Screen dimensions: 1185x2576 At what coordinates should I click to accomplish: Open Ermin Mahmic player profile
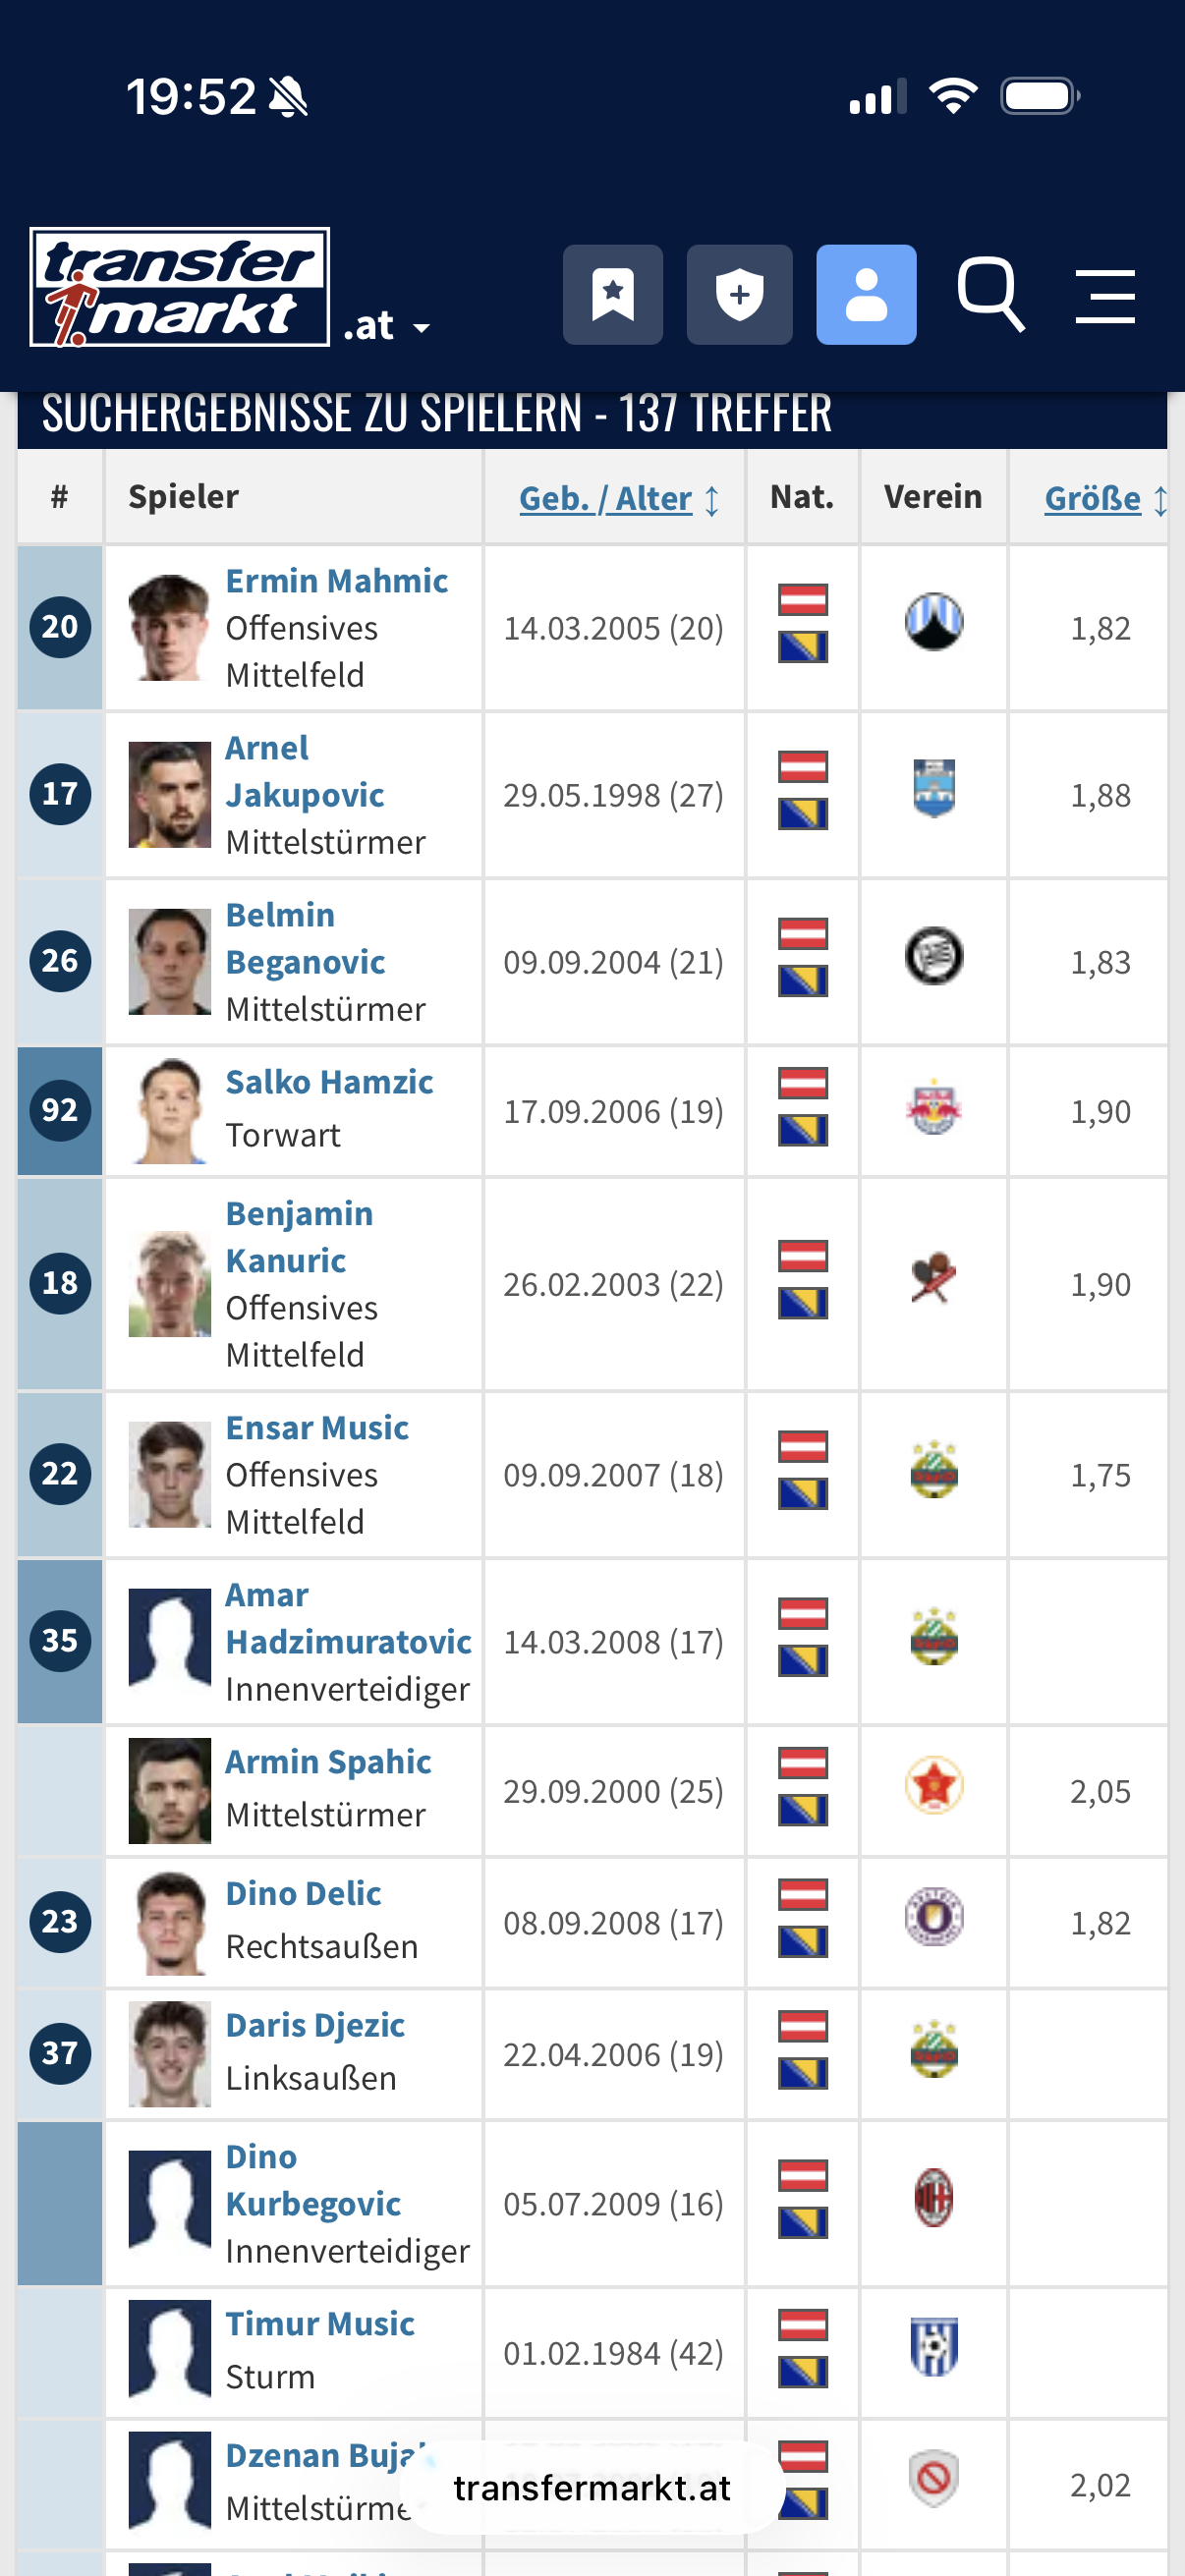[336, 581]
